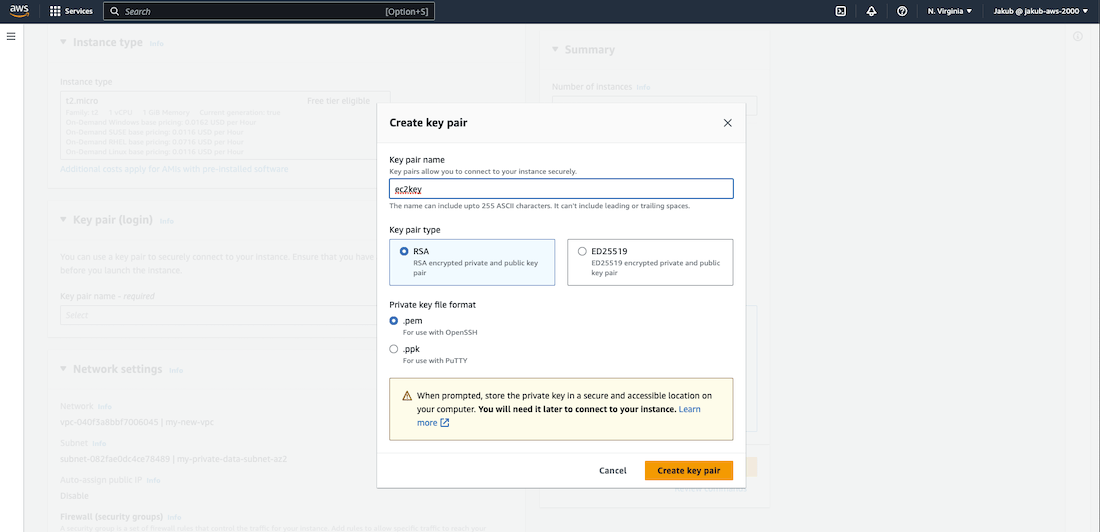Click the AWS logo home icon

tap(19, 11)
